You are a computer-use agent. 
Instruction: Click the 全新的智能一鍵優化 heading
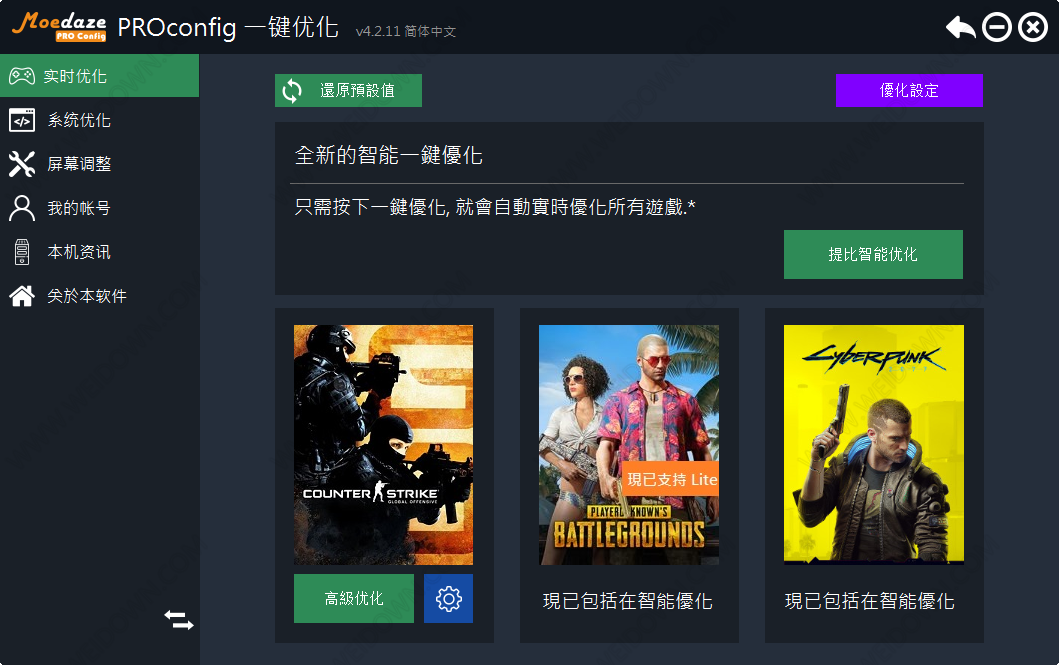tap(389, 155)
